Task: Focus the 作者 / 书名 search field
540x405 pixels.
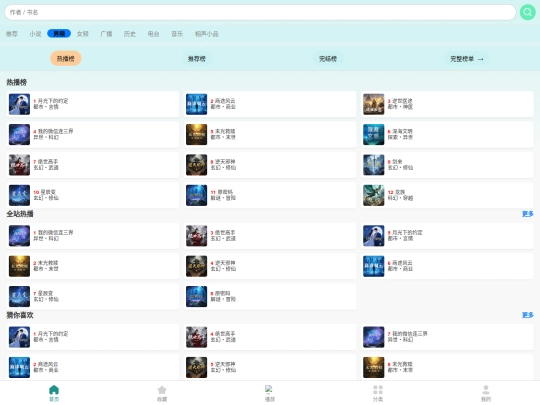Action: coord(260,12)
